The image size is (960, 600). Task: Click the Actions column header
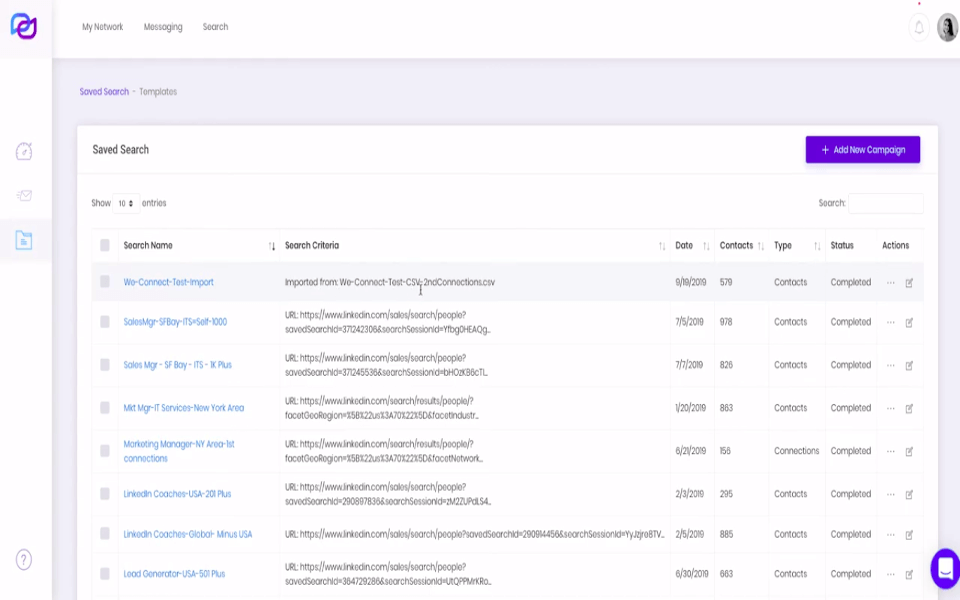[895, 246]
